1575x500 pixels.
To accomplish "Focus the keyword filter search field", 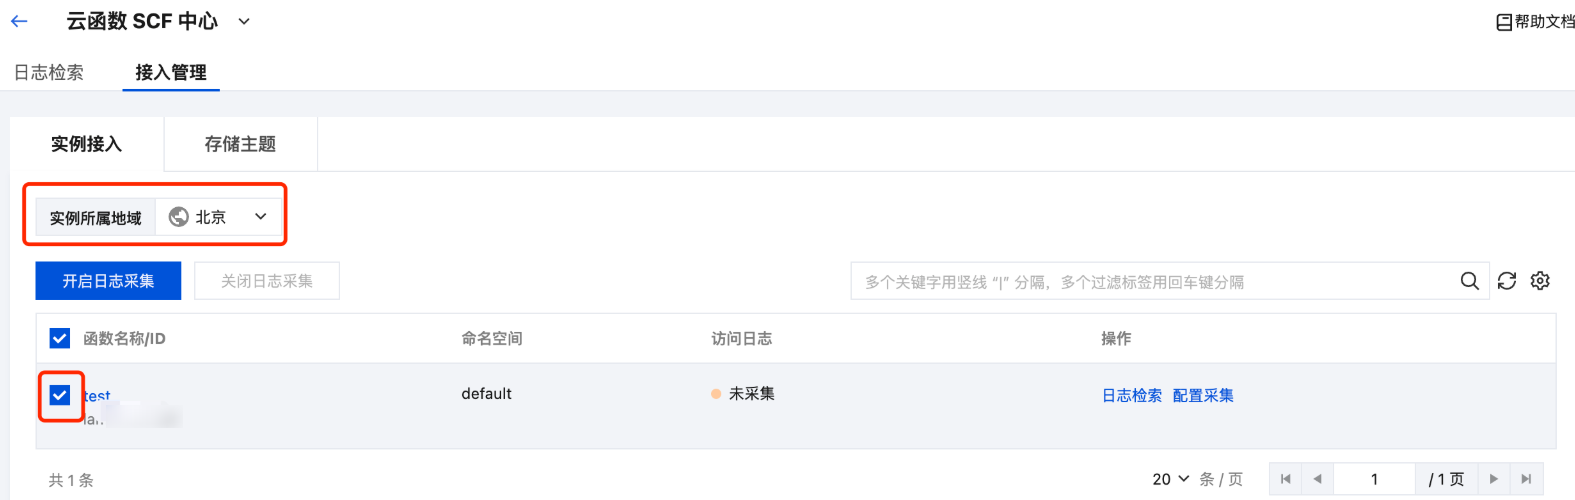I will click(1150, 281).
